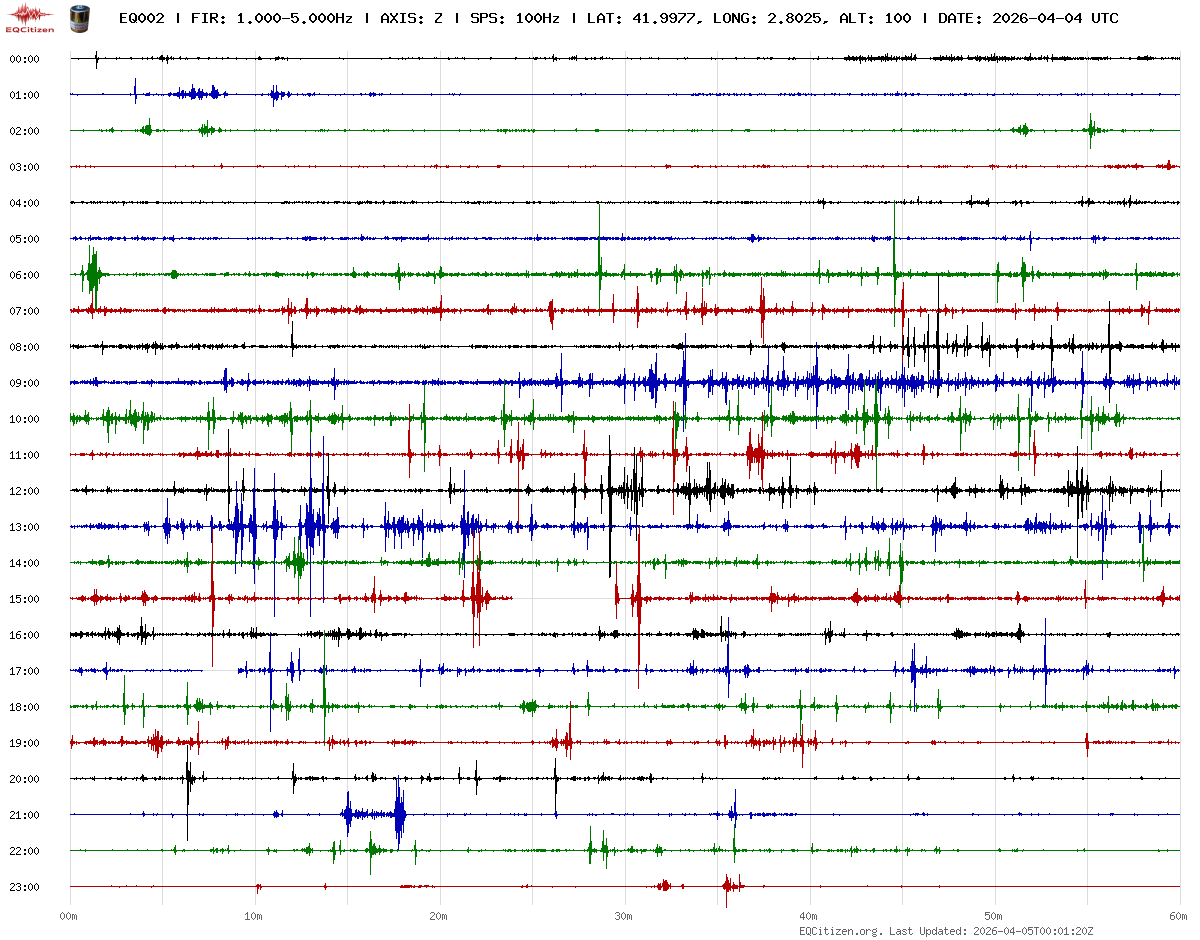This screenshot has width=1200, height=940.
Task: Select the 12:00 hour row label
Action: point(24,492)
